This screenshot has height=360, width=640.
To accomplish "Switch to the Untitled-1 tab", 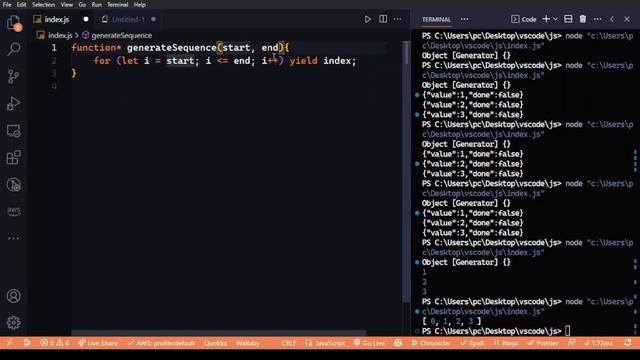I will point(128,19).
